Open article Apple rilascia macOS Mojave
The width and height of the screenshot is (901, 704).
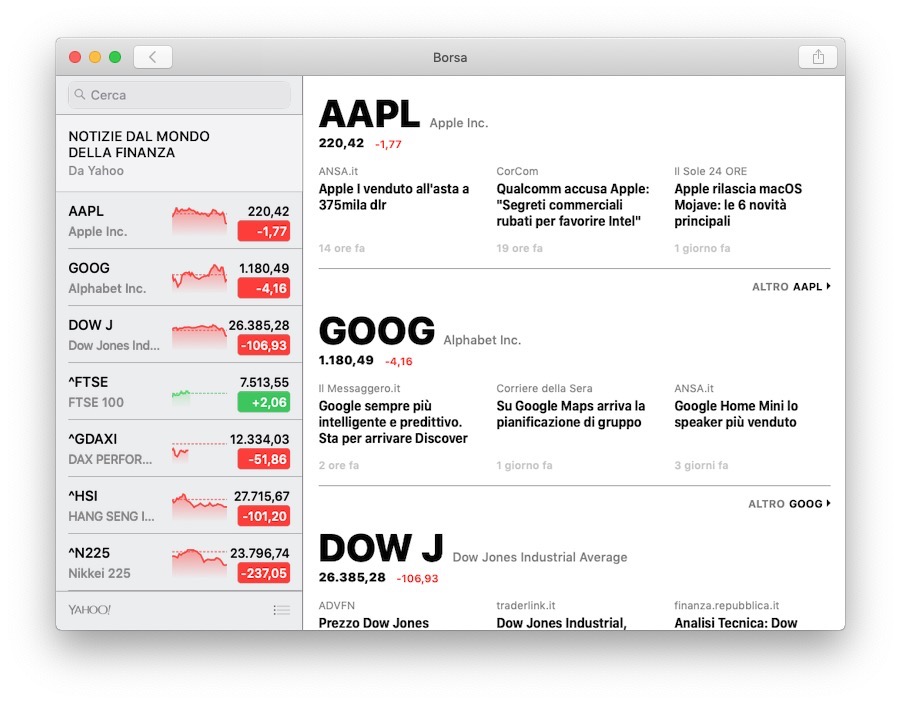[738, 205]
